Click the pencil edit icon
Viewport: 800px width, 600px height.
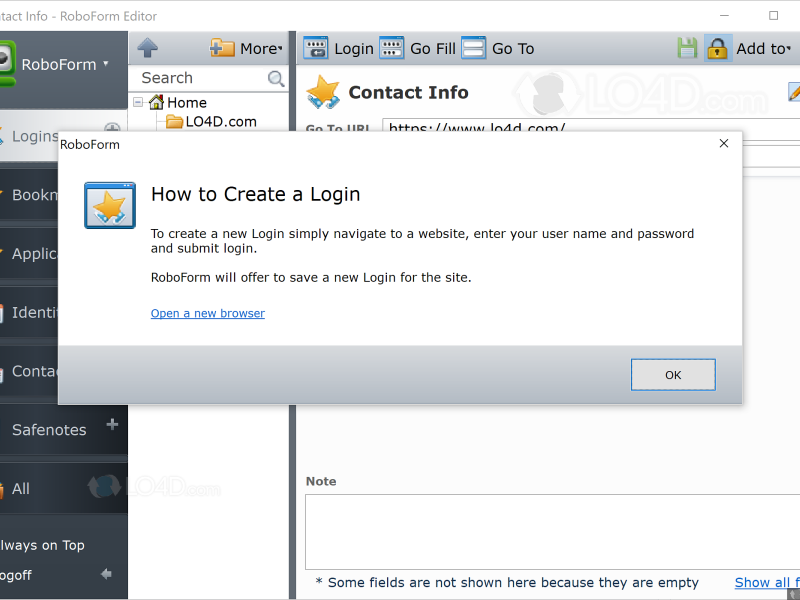coord(794,92)
